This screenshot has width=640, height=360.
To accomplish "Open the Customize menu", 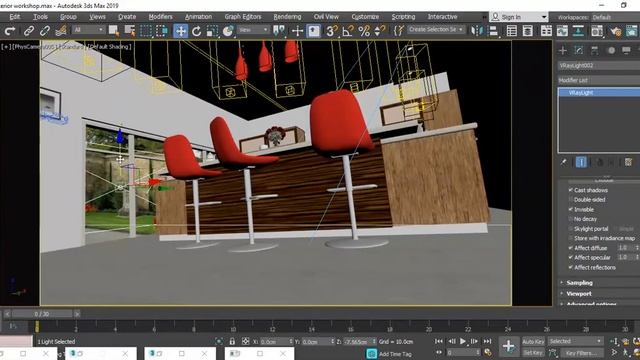I will point(365,17).
